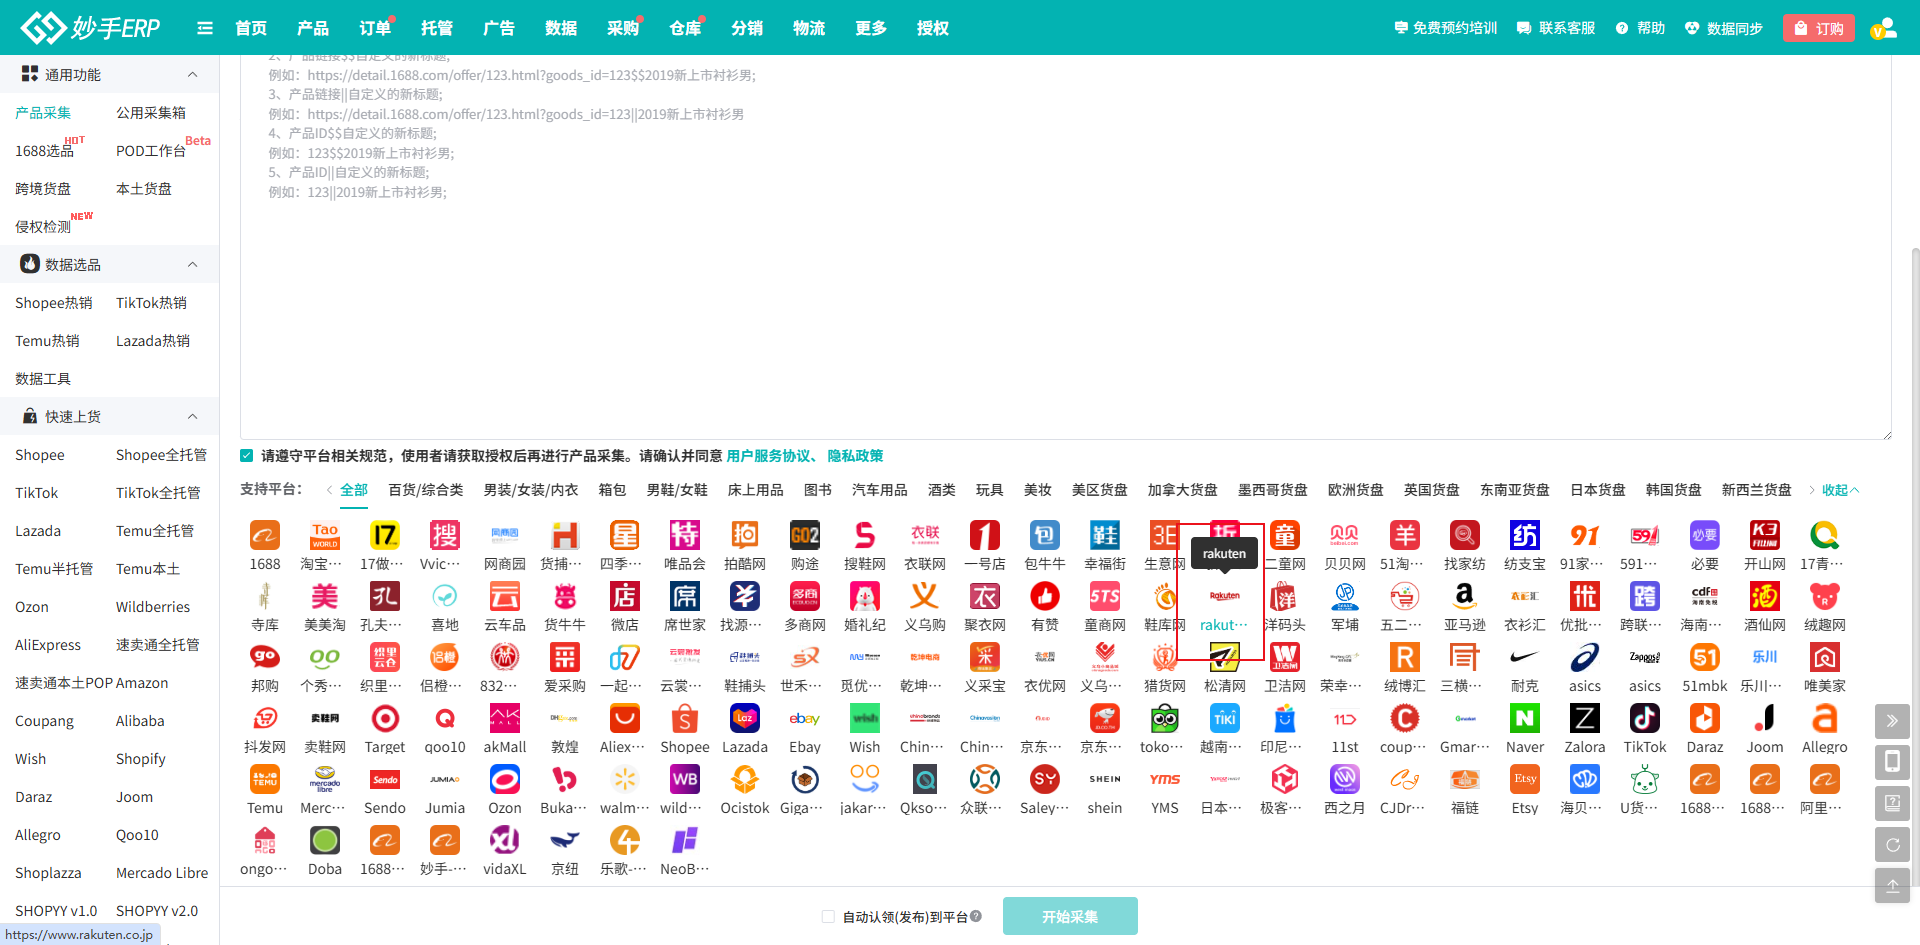
Task: Select the 1688 platform icon
Action: point(265,536)
